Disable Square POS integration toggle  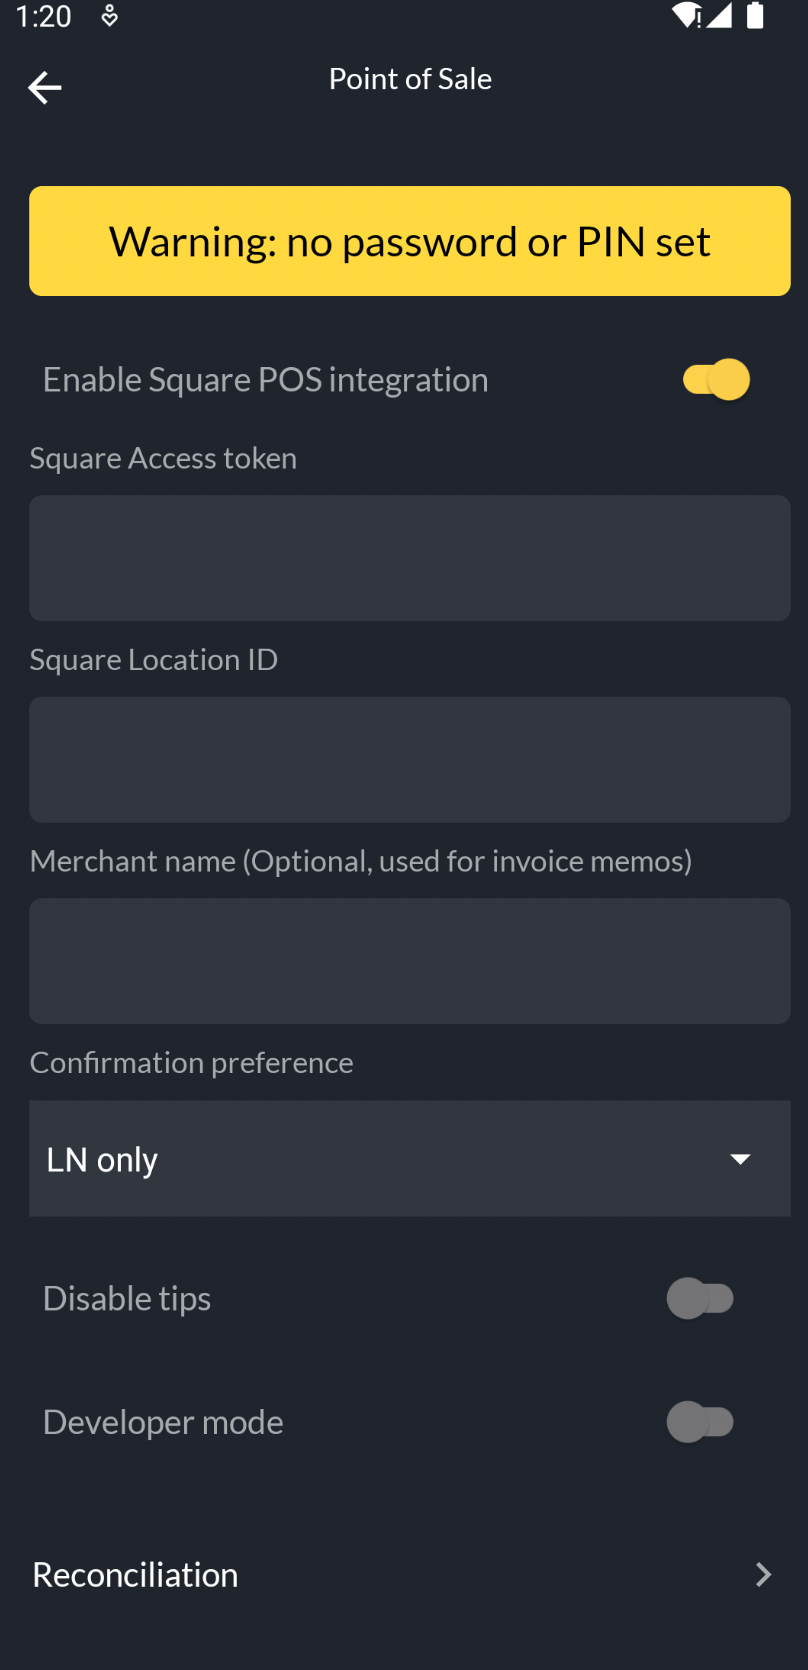pos(716,380)
